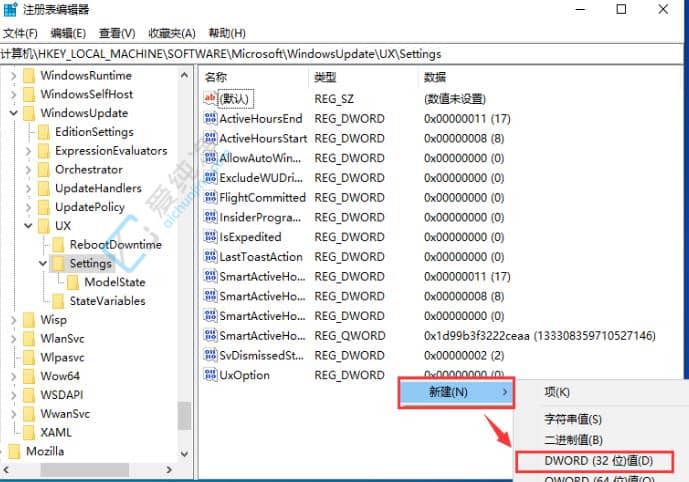
Task: Expand the UpdateHandlers tree node
Action: pyautogui.click(x=28, y=188)
